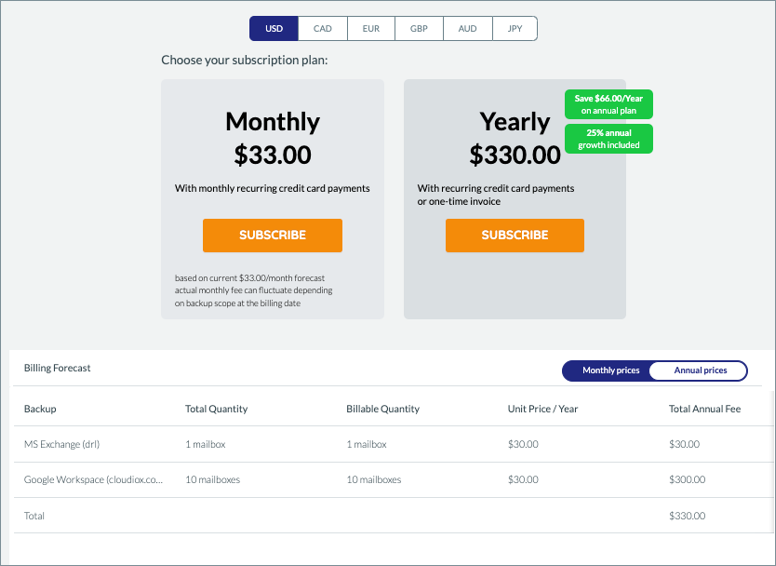Click the Save $66.00/Year green badge
Viewport: 776px width, 566px height.
click(x=609, y=104)
